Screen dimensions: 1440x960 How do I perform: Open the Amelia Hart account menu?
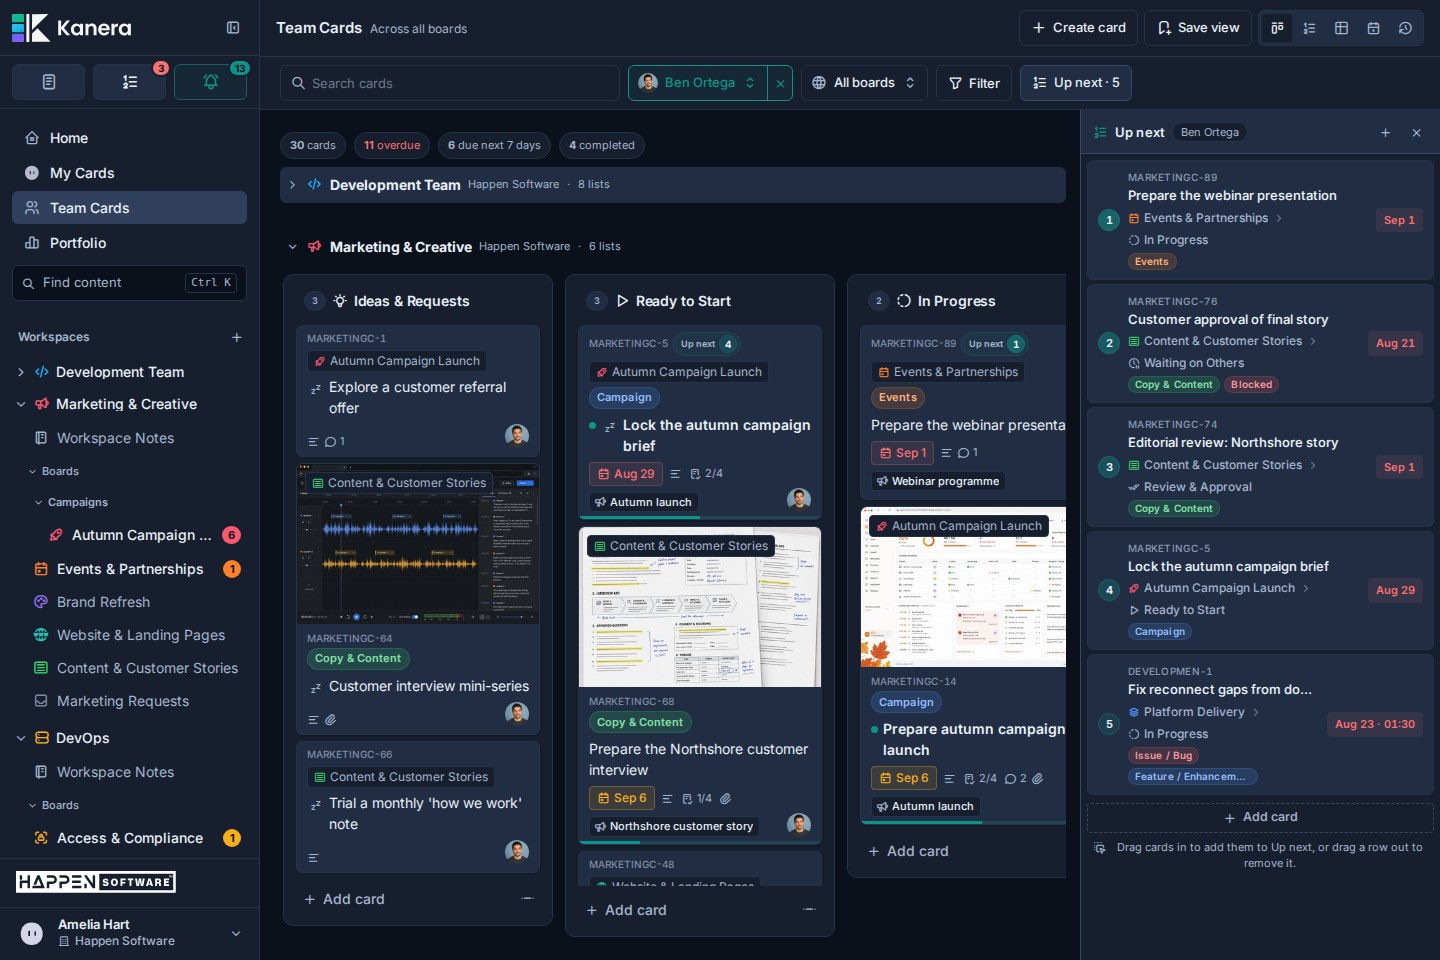130,933
